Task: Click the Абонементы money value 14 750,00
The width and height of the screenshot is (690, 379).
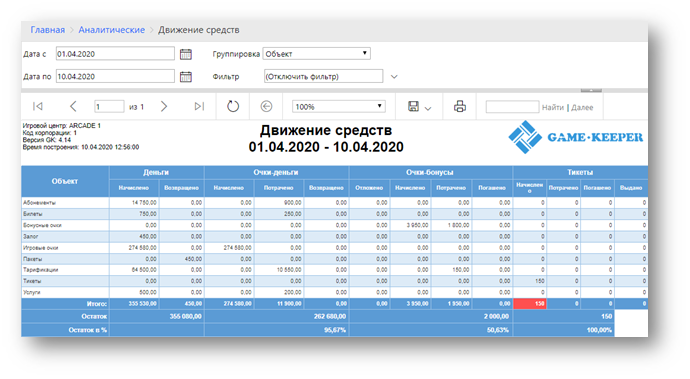Action: pos(144,203)
